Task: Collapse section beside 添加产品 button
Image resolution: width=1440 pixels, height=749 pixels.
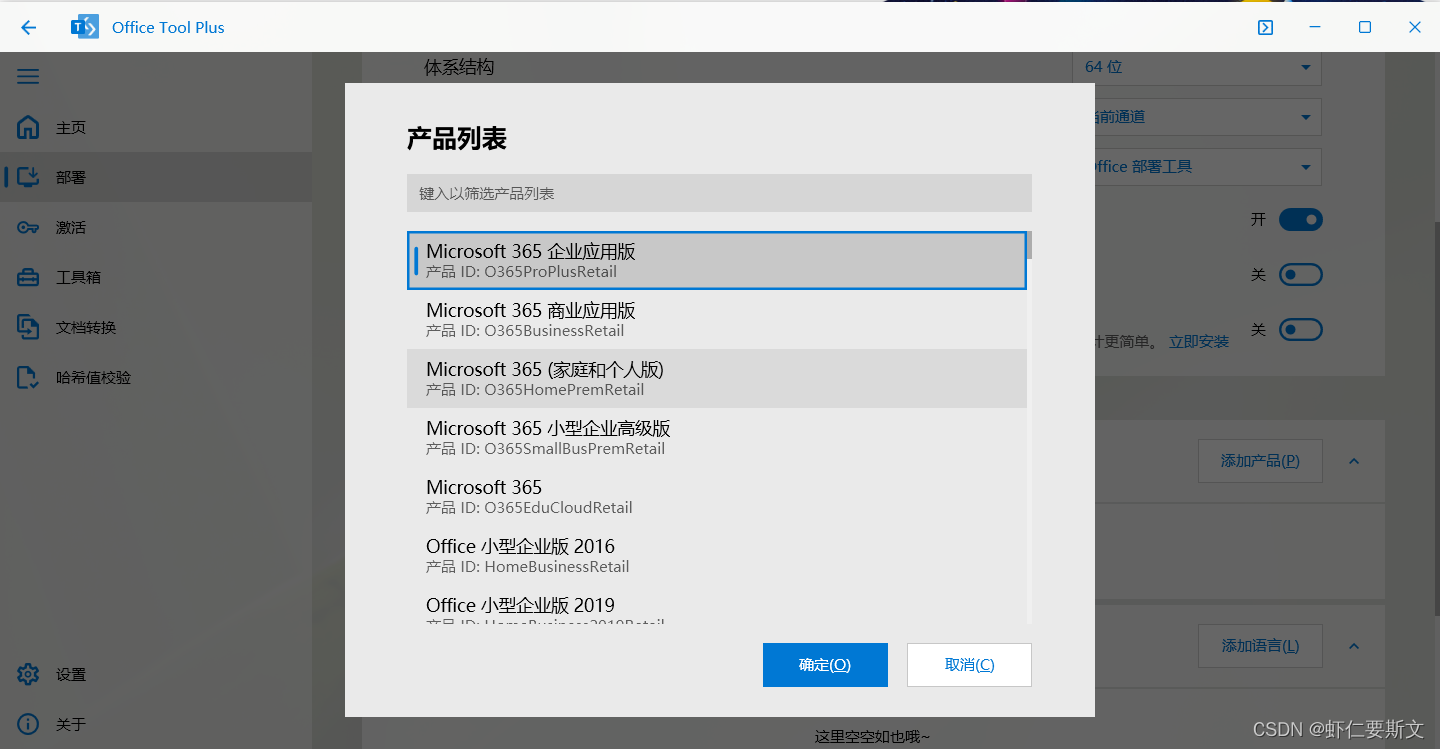Action: coord(1354,461)
